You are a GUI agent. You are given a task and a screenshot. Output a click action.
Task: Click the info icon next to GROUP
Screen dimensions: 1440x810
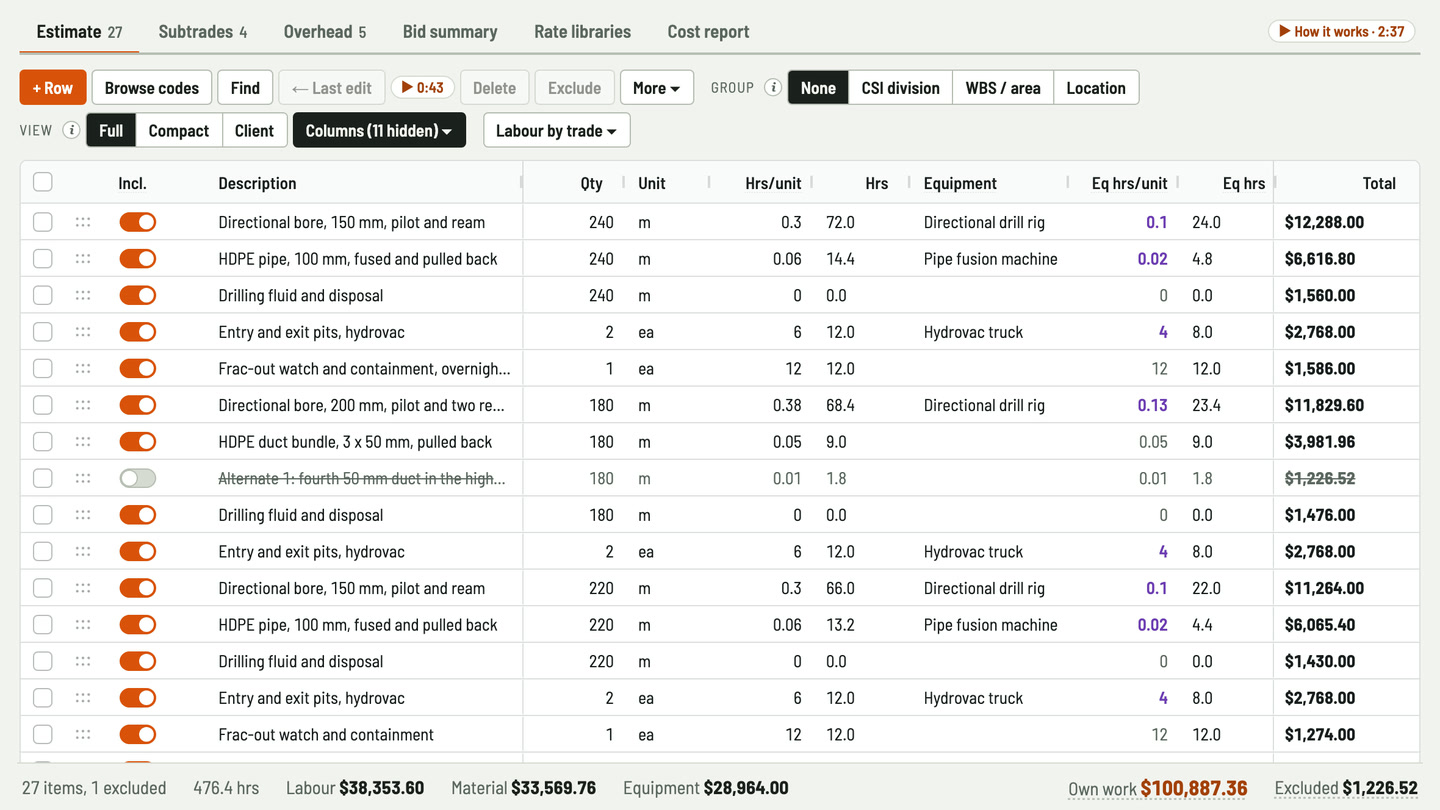773,88
